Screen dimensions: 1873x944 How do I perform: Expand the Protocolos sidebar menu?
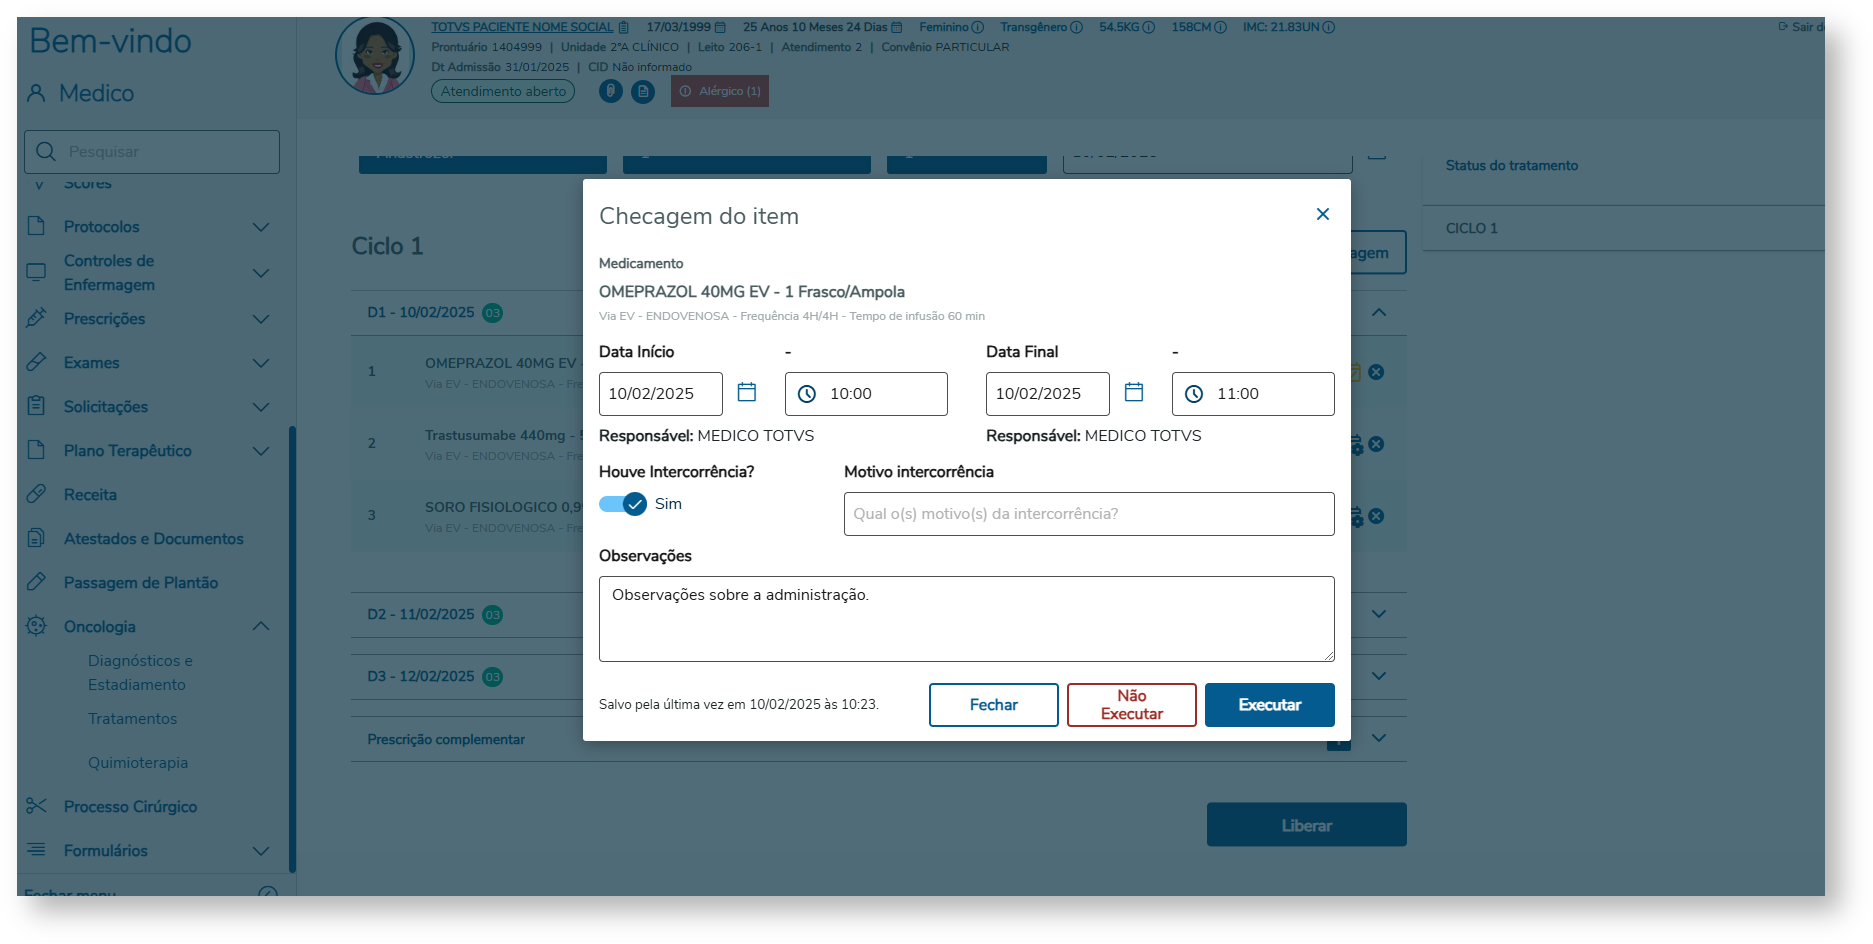pos(261,227)
